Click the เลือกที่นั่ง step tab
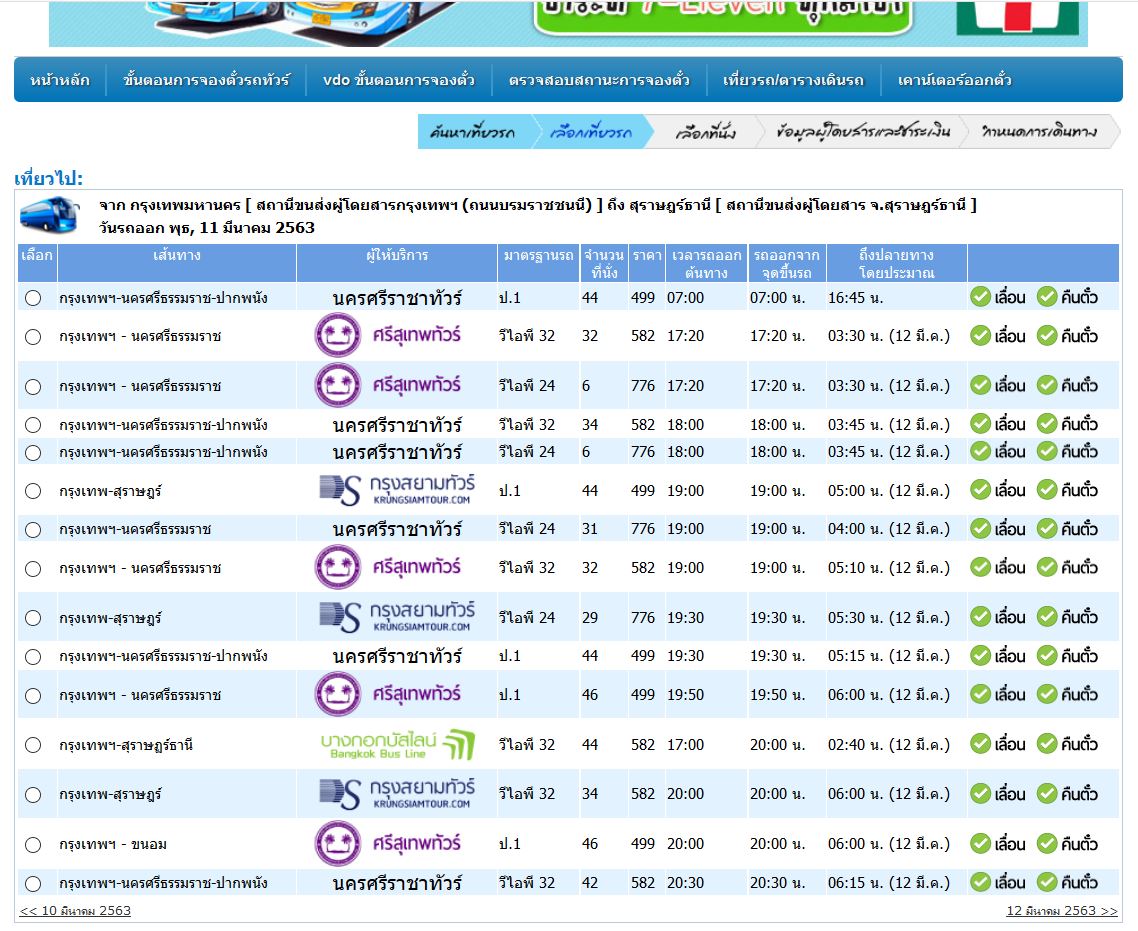 [x=705, y=132]
